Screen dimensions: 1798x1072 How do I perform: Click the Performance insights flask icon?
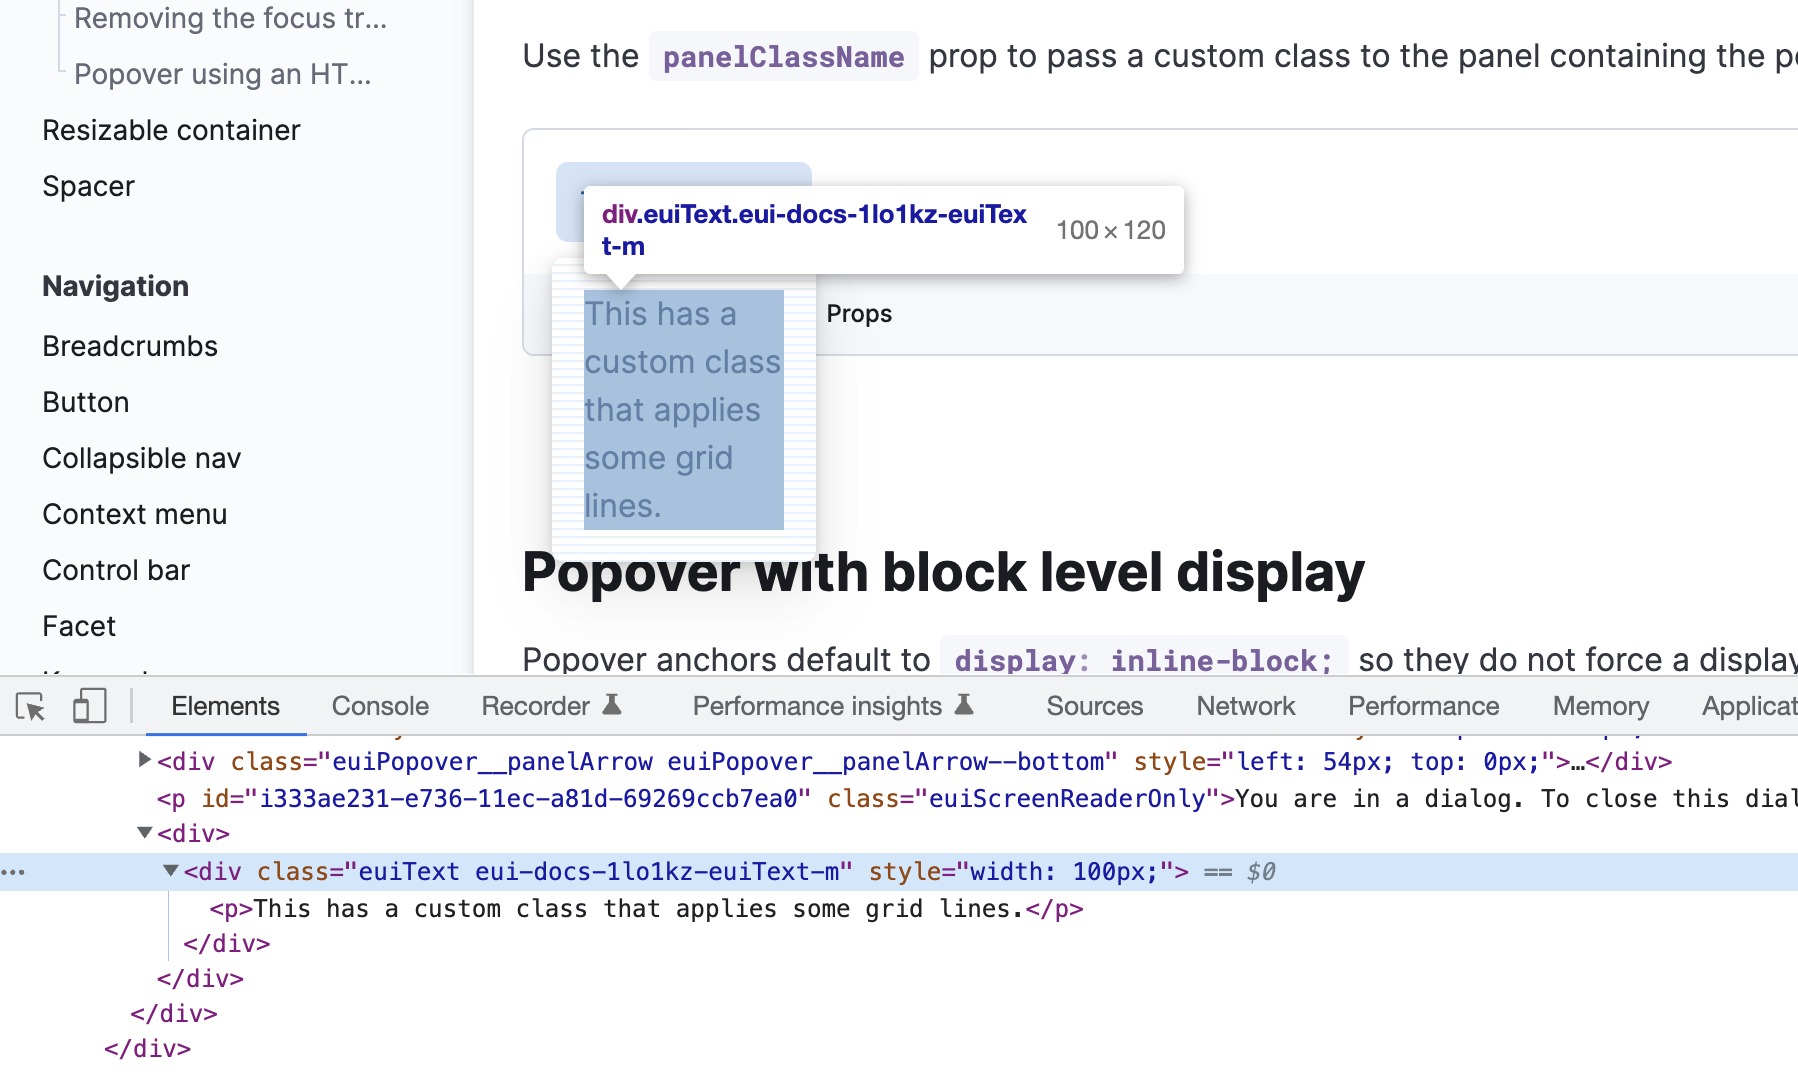click(964, 705)
